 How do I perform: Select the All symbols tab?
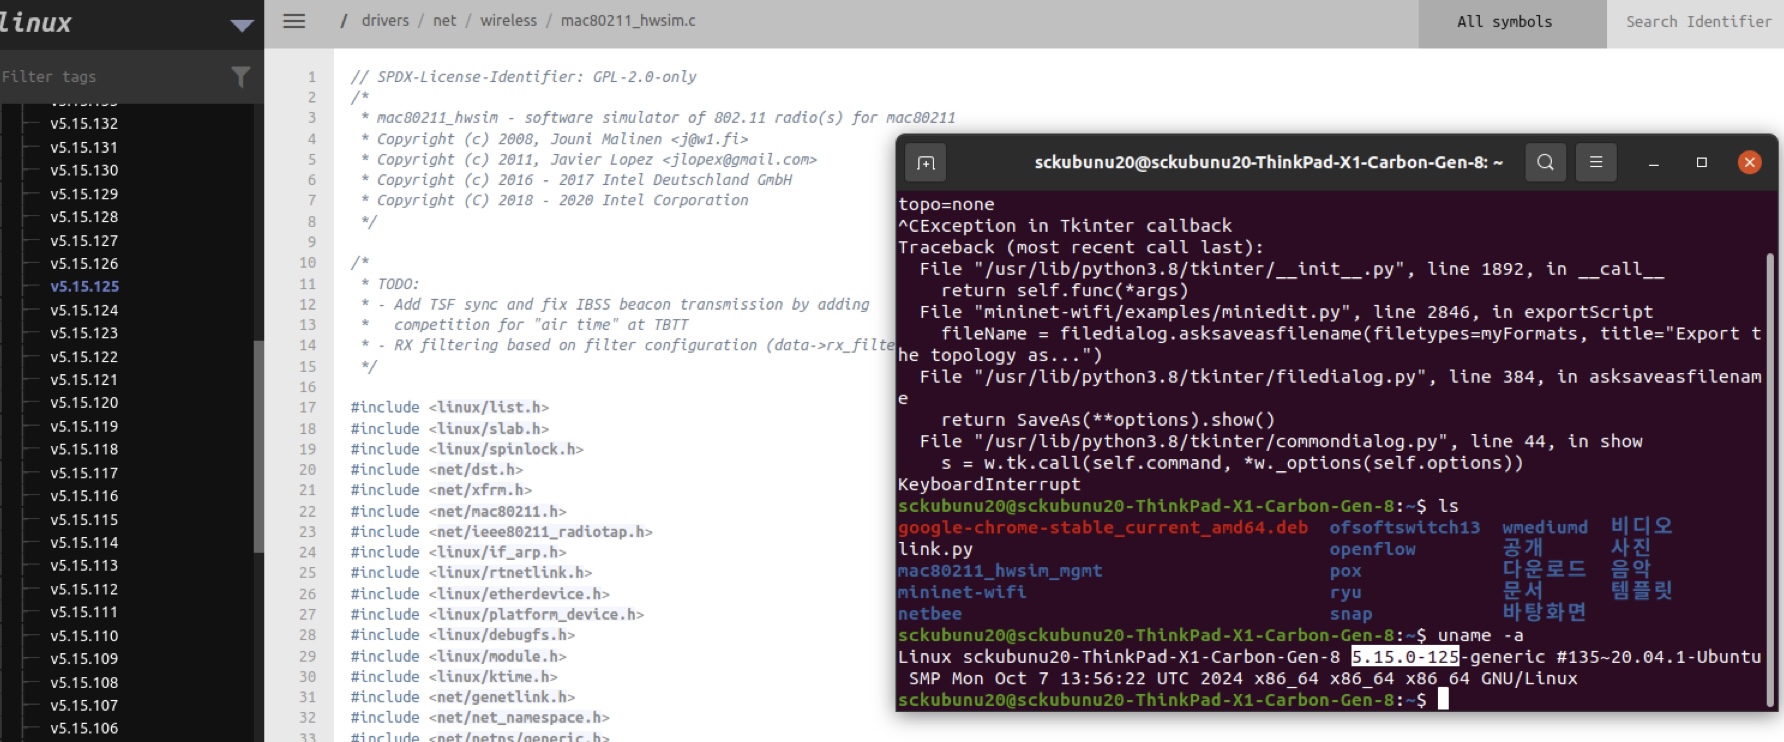(1512, 23)
